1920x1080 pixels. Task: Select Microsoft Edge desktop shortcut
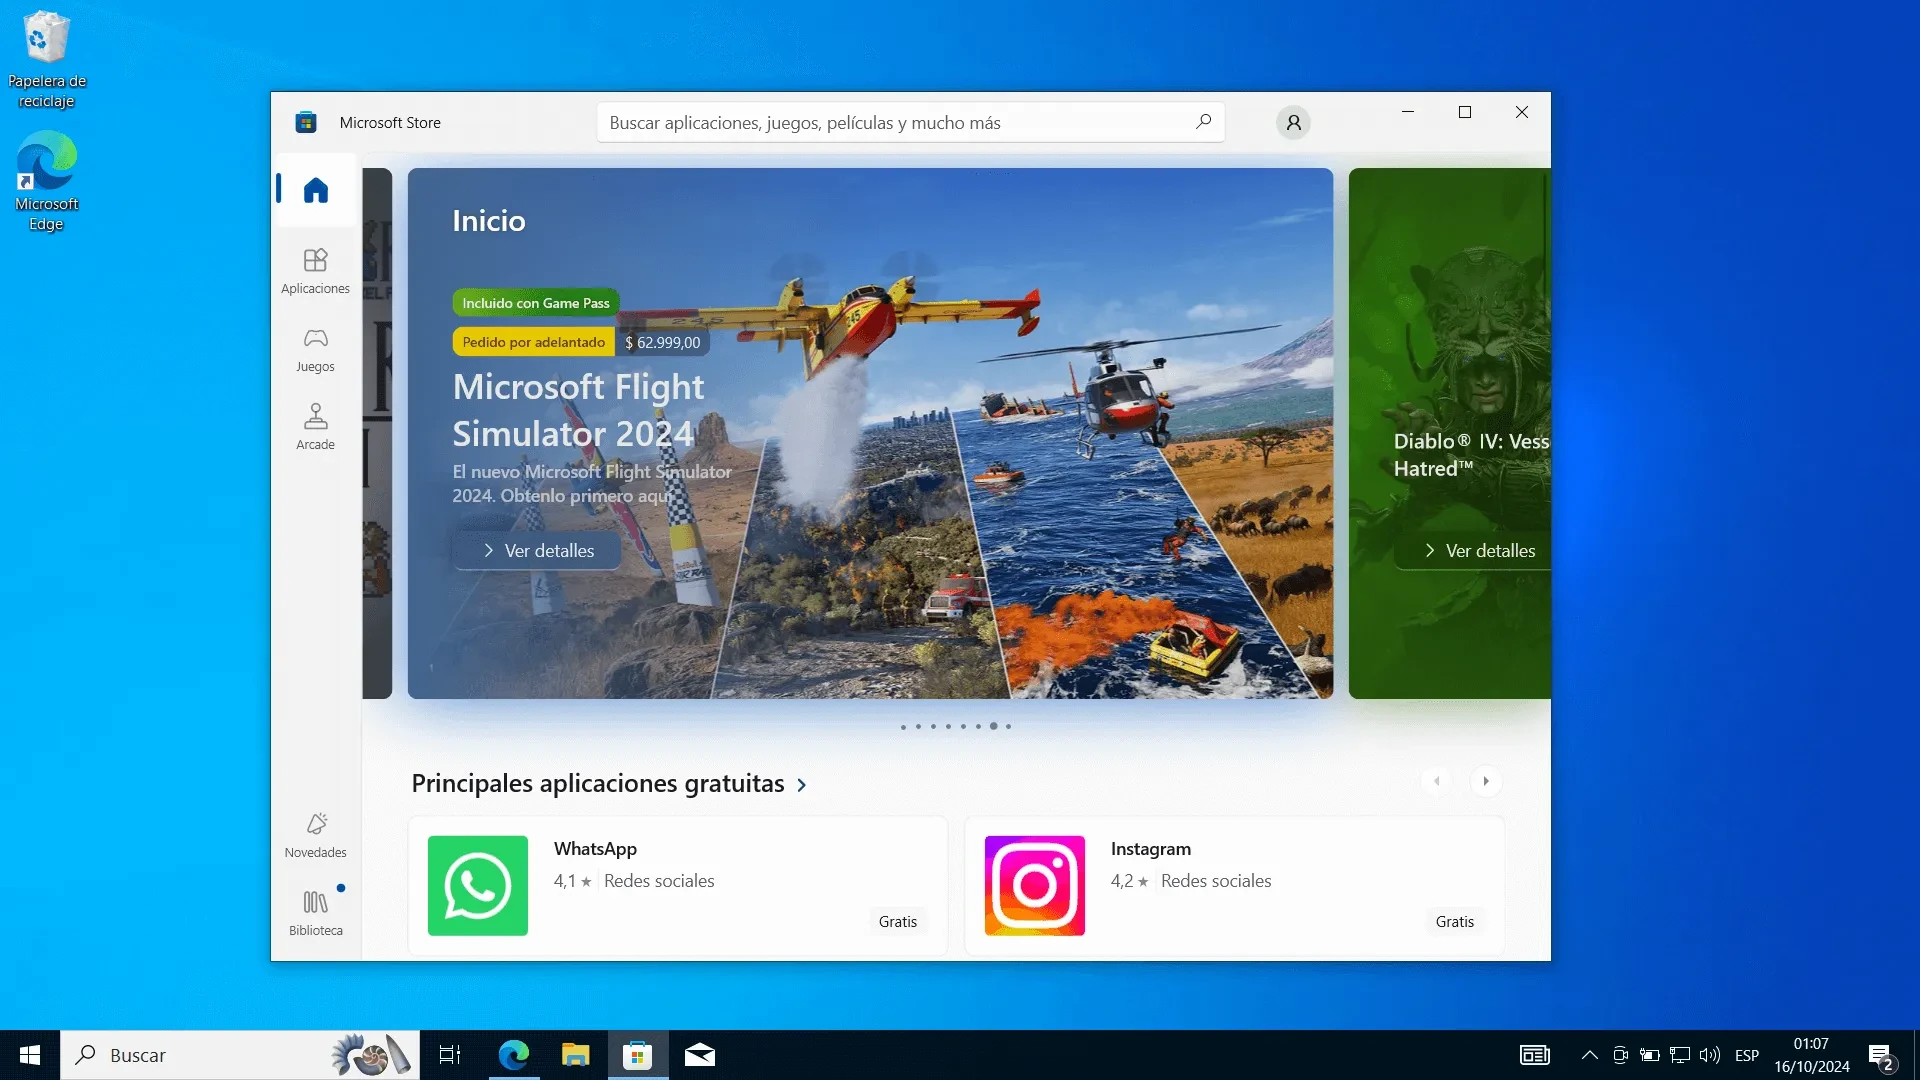click(x=47, y=182)
